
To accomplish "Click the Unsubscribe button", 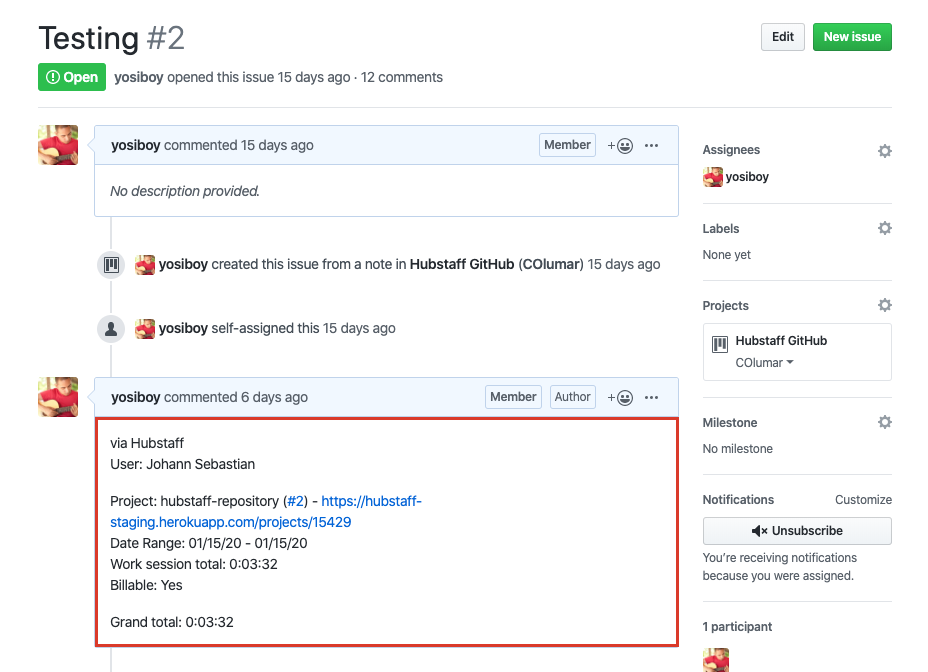I will pyautogui.click(x=796, y=530).
